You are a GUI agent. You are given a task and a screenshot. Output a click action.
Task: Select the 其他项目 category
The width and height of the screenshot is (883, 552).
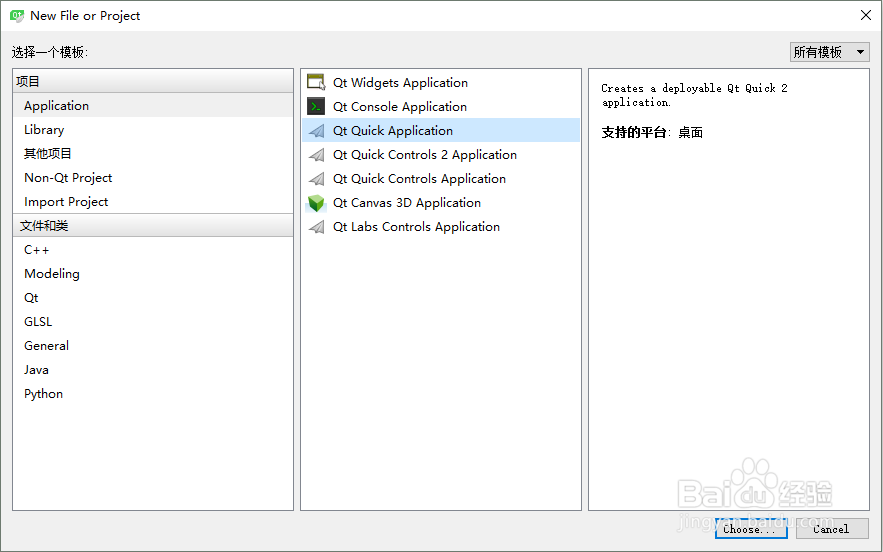point(153,154)
